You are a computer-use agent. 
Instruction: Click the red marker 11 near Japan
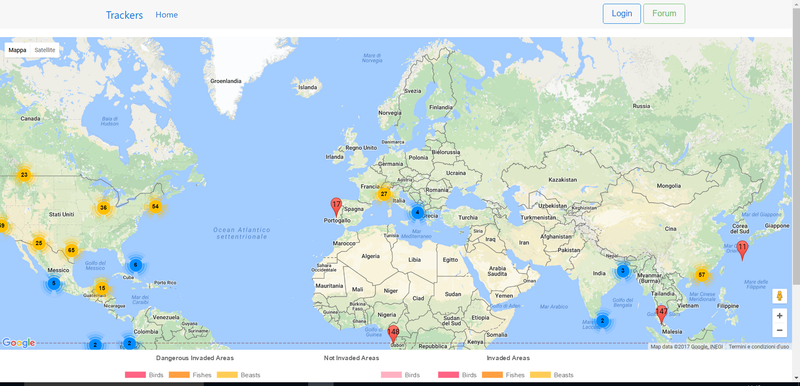[742, 250]
